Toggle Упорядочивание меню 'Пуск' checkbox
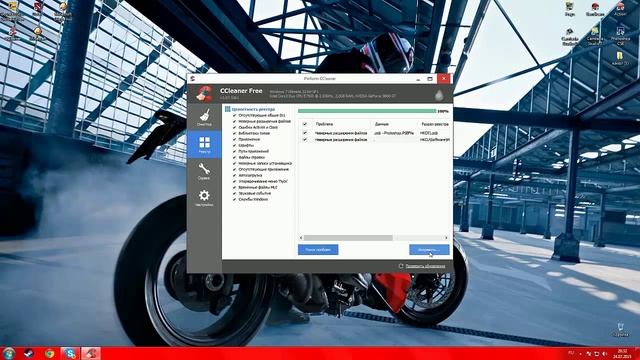Image resolution: width=640 pixels, height=360 pixels. (234, 181)
